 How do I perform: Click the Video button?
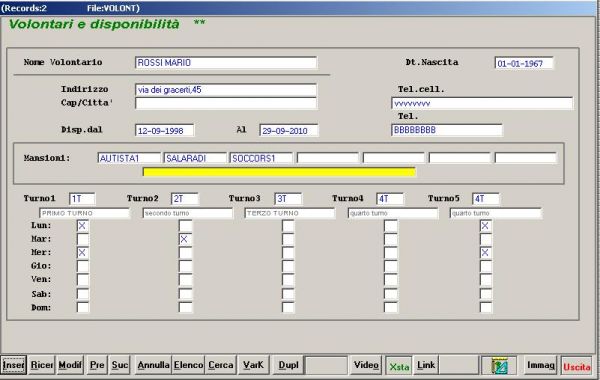366,365
